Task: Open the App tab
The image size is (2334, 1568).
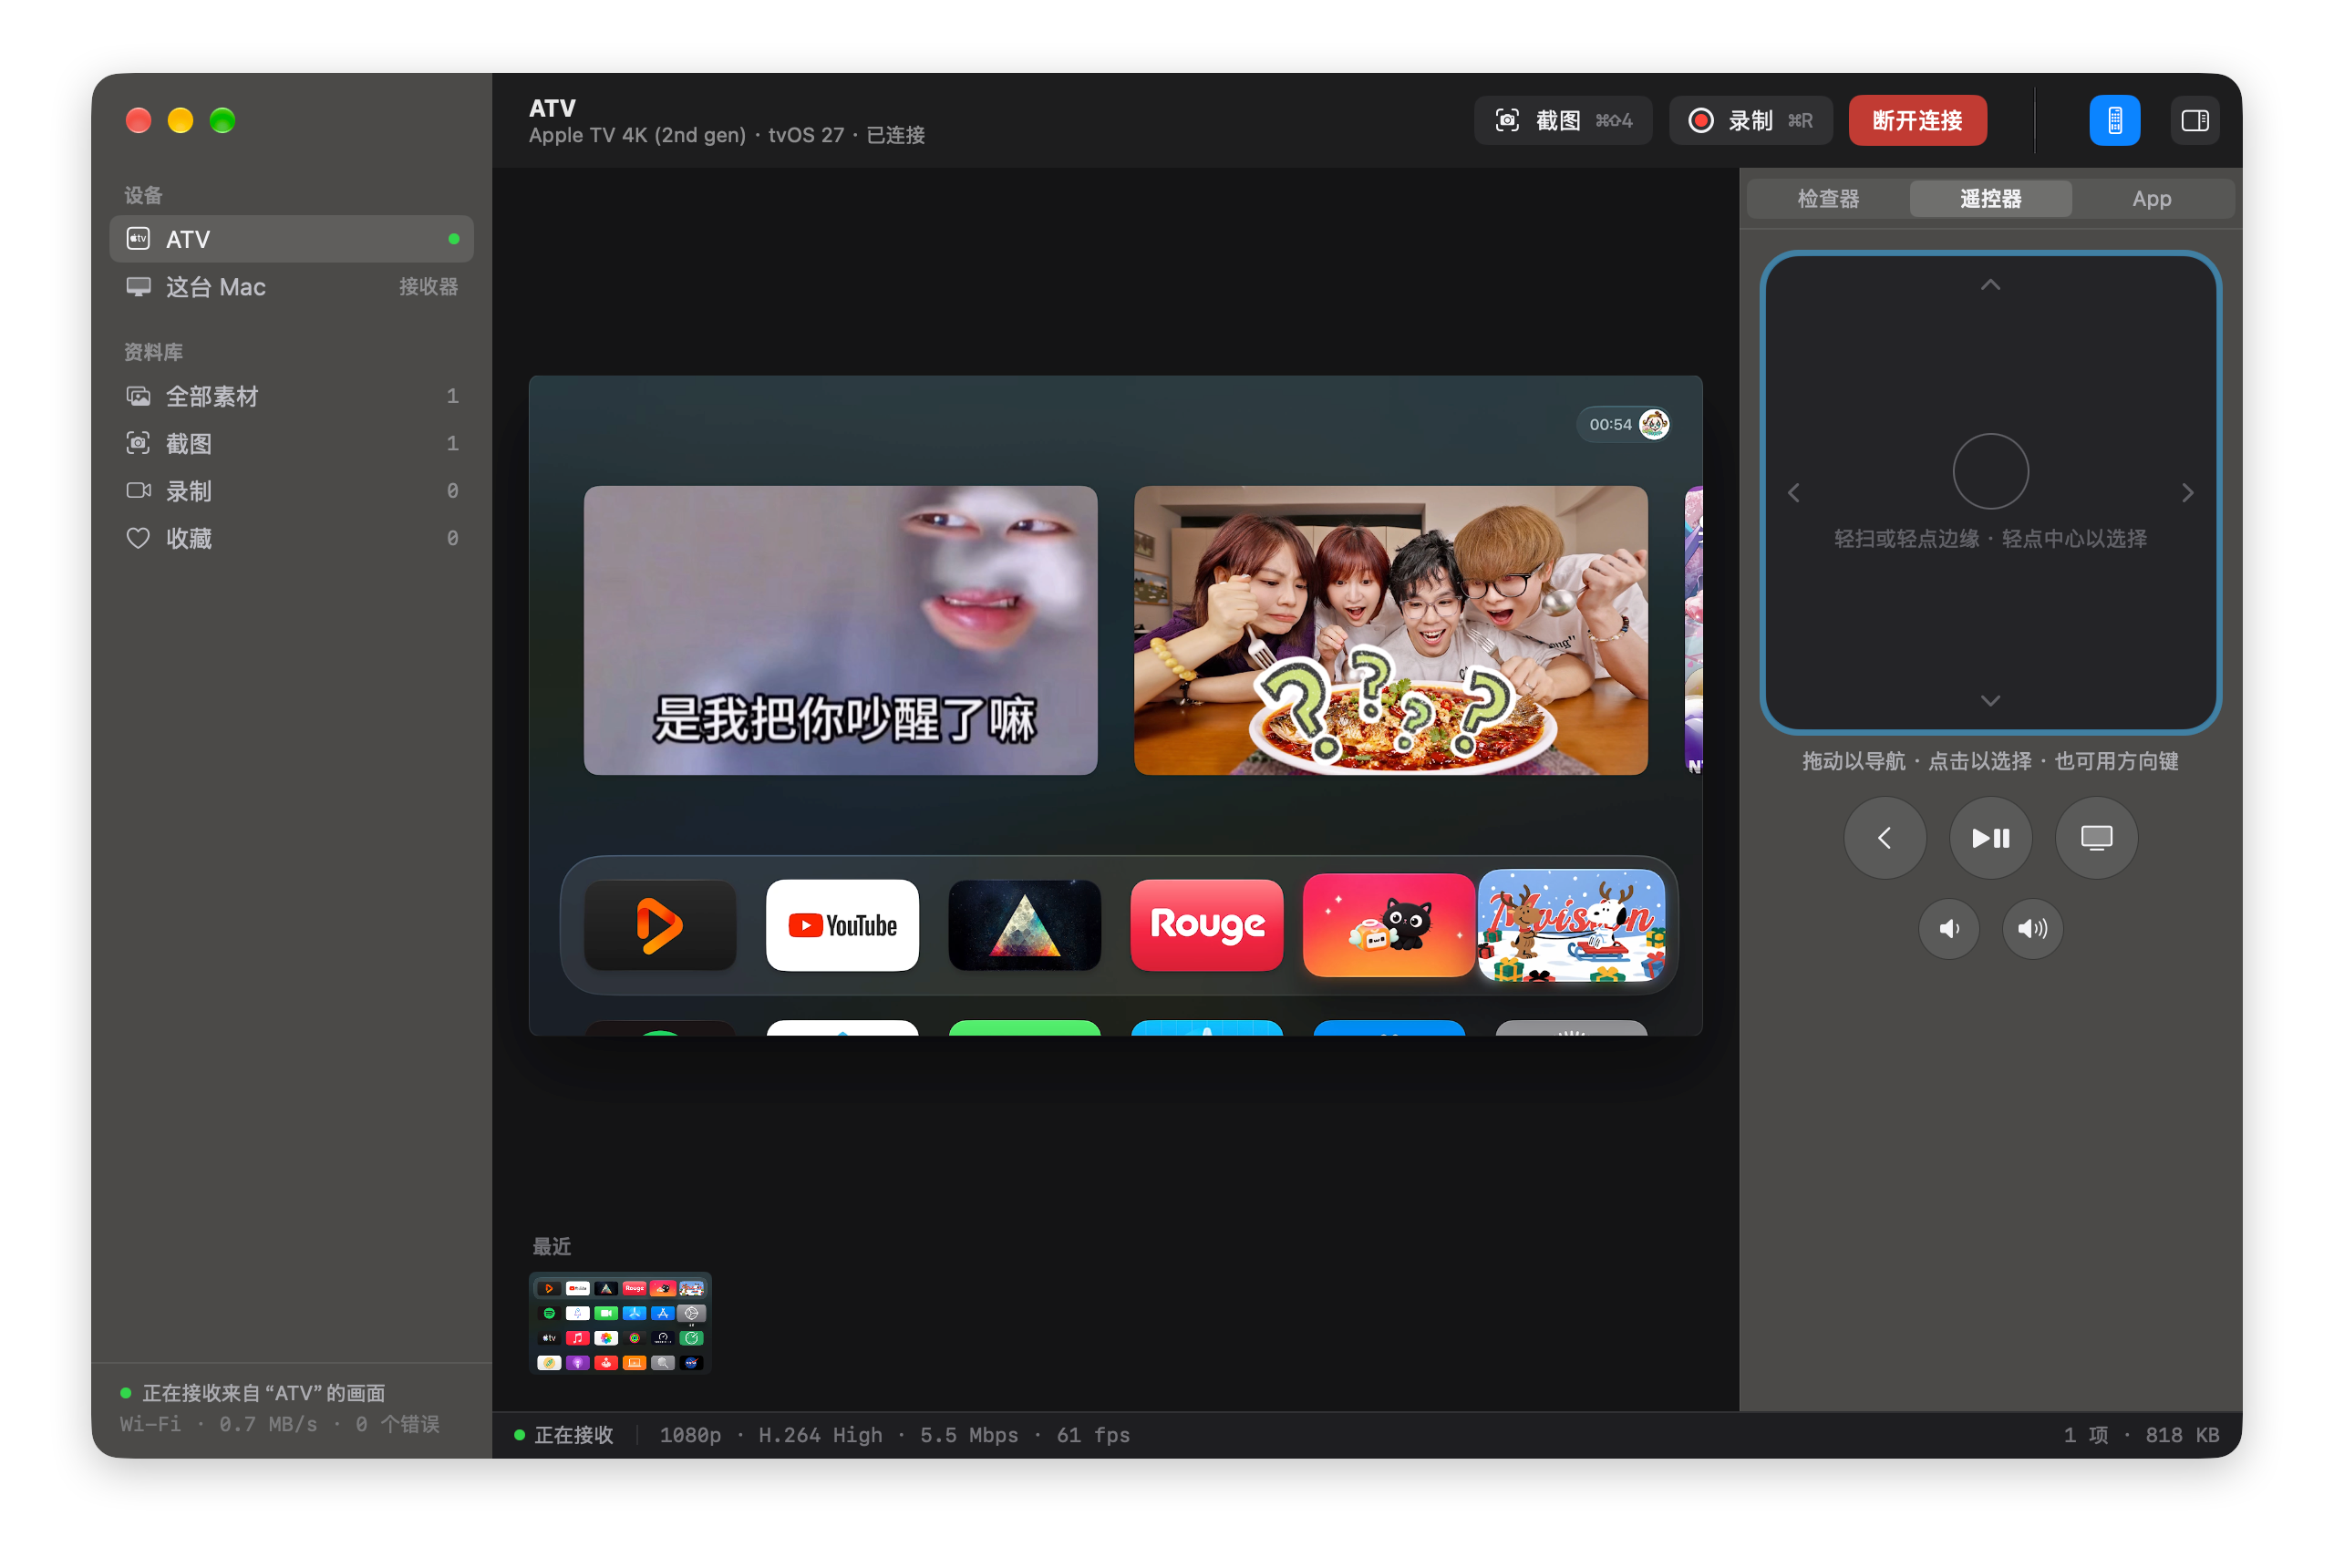Action: click(x=2151, y=199)
